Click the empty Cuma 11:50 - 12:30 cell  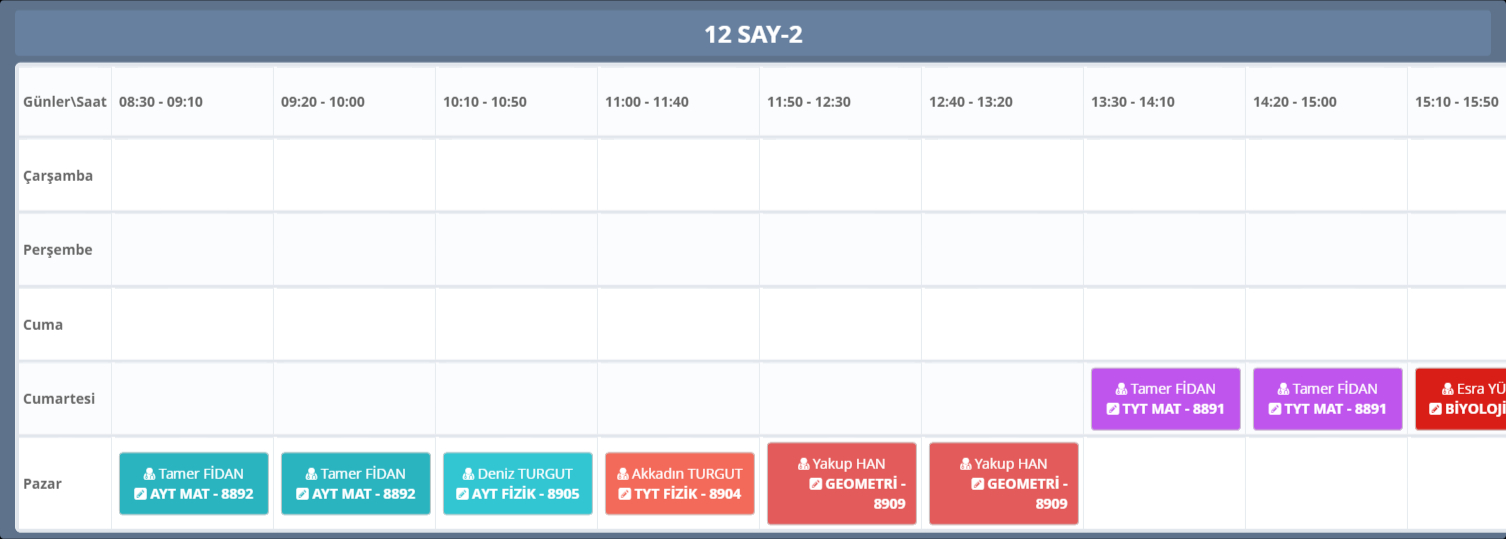[840, 325]
